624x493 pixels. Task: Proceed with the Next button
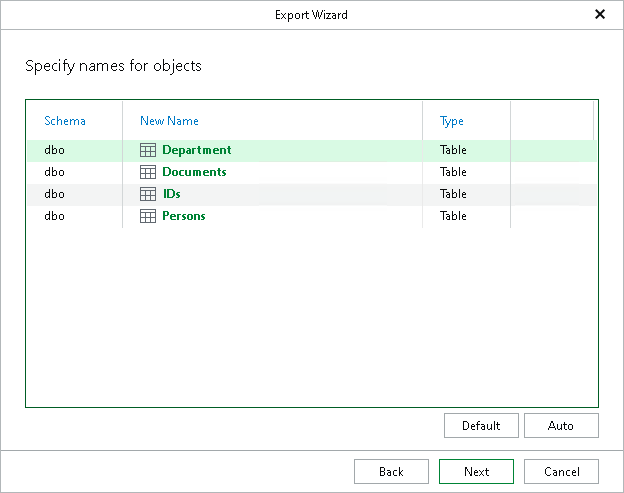pos(476,472)
